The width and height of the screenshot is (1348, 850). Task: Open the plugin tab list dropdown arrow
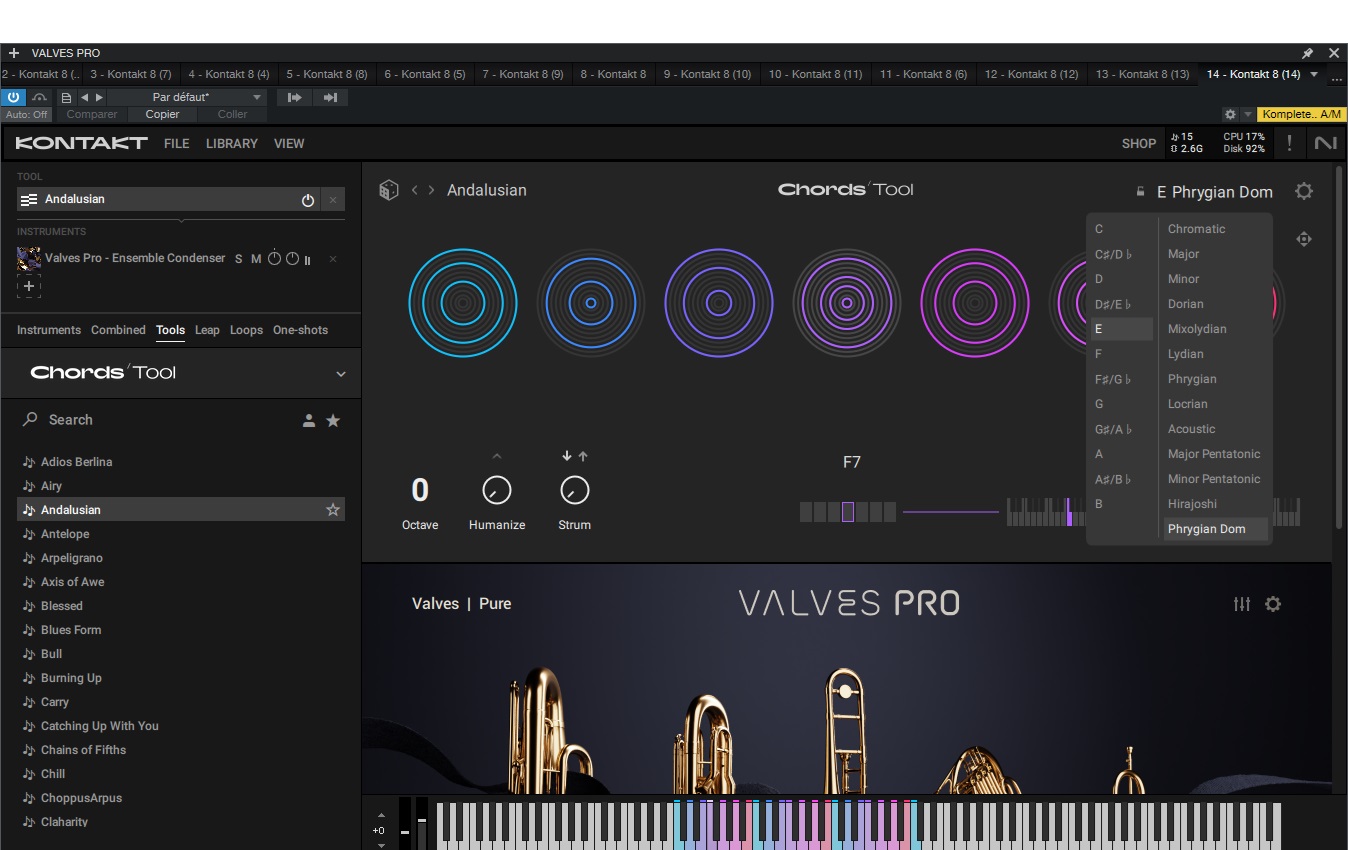click(x=1314, y=74)
